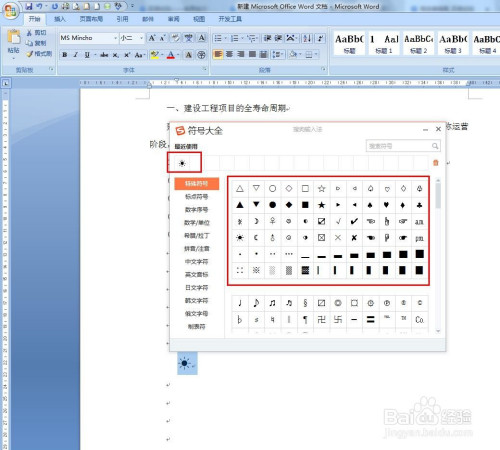Insert the solid black diamond symbol
Screen dimensions: 500x450
(x=289, y=205)
